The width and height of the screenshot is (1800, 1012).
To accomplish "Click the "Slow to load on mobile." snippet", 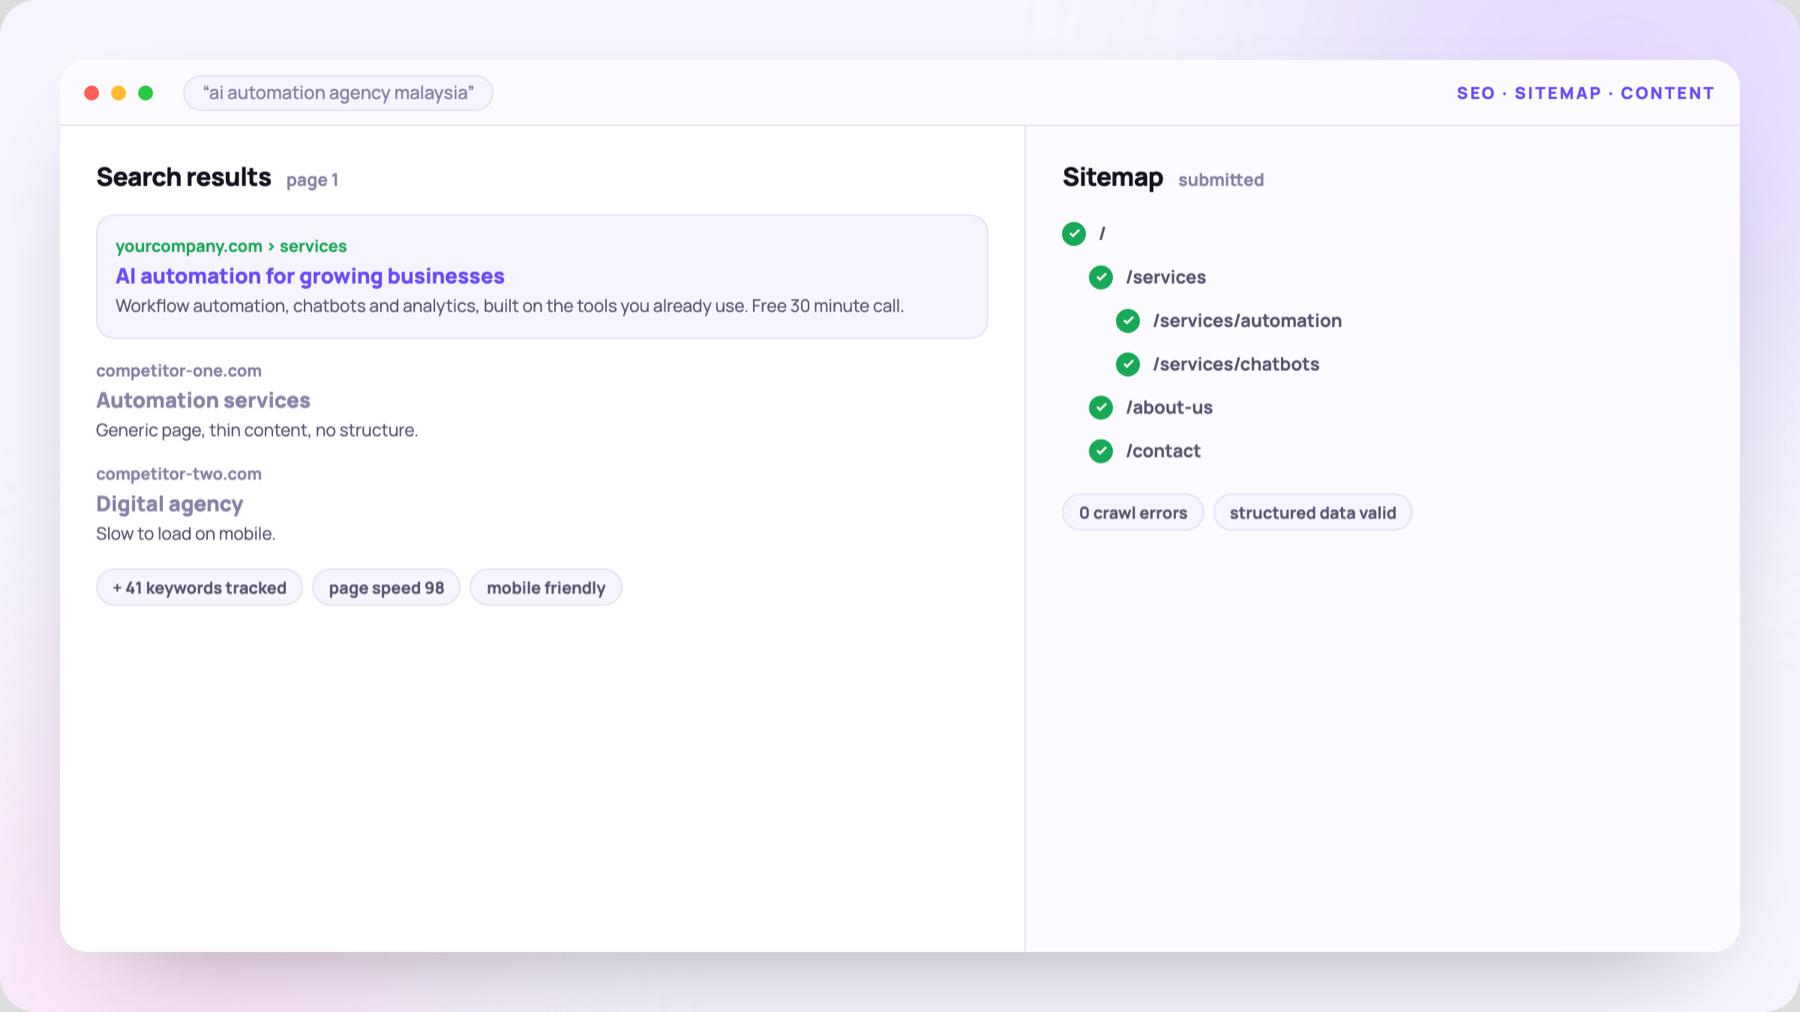I will (186, 534).
